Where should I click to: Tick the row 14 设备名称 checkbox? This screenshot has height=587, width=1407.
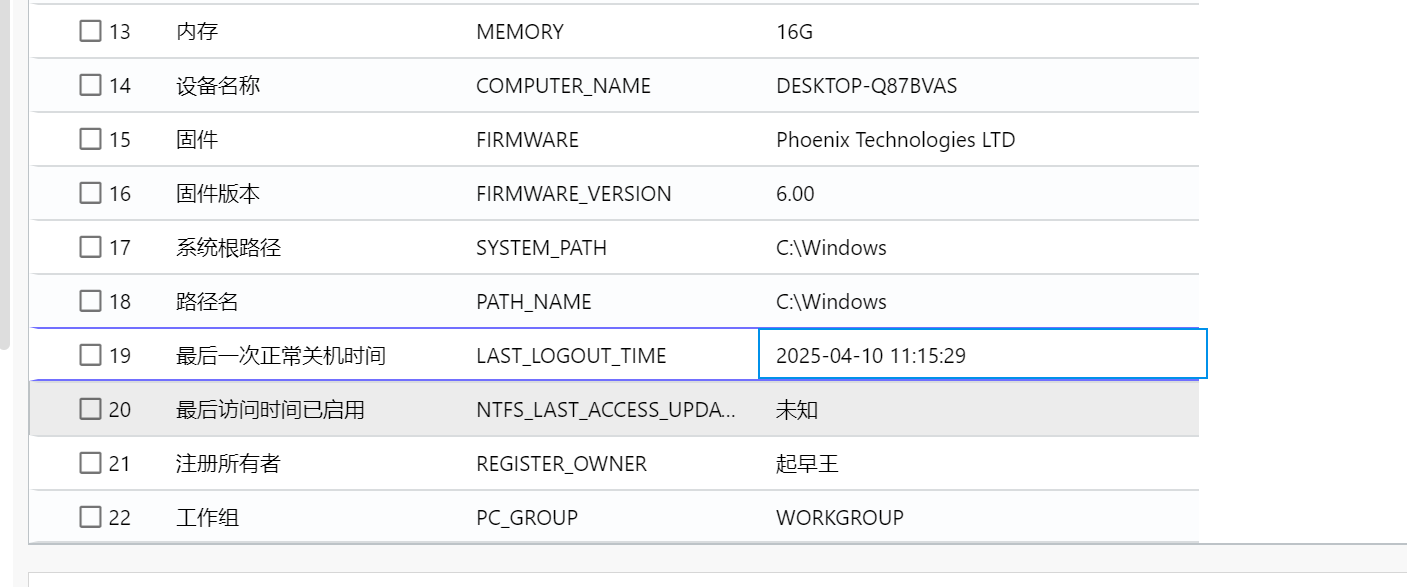pos(91,85)
